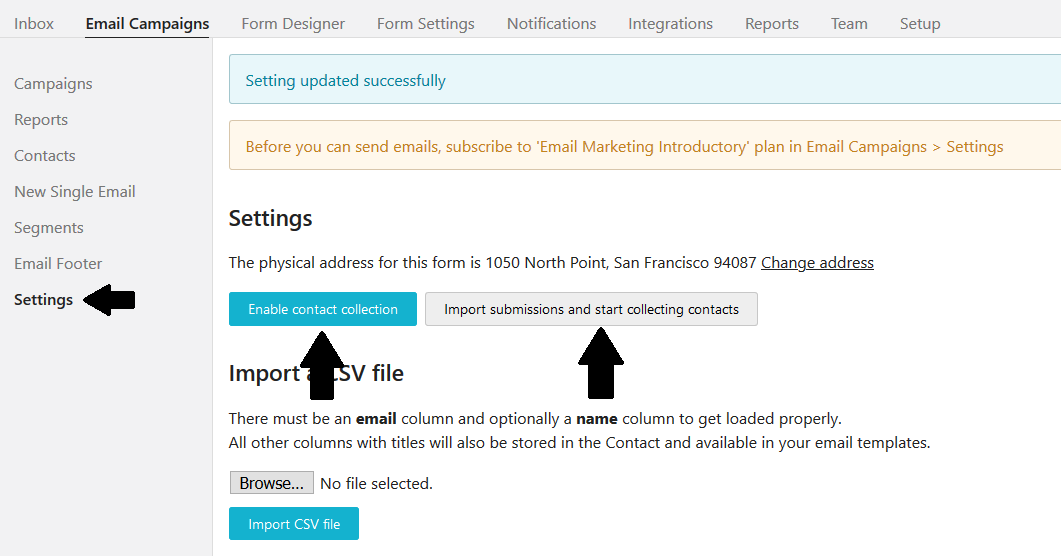Select the Integrations tab
1061x556 pixels.
tap(670, 23)
